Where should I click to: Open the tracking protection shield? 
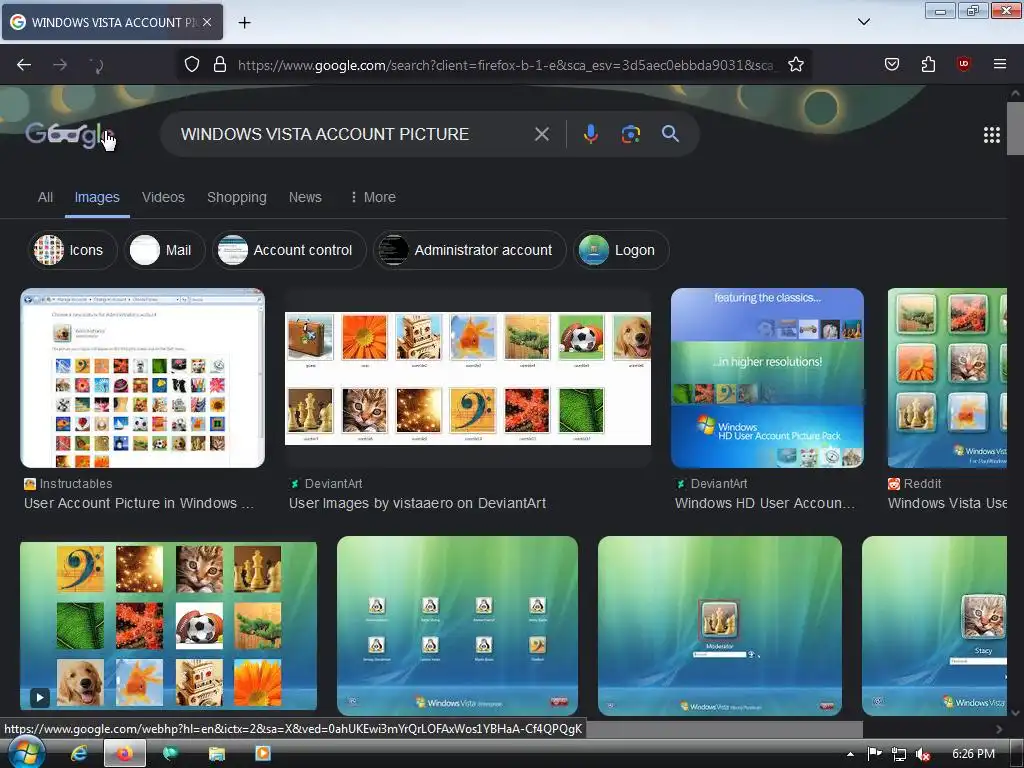click(191, 64)
